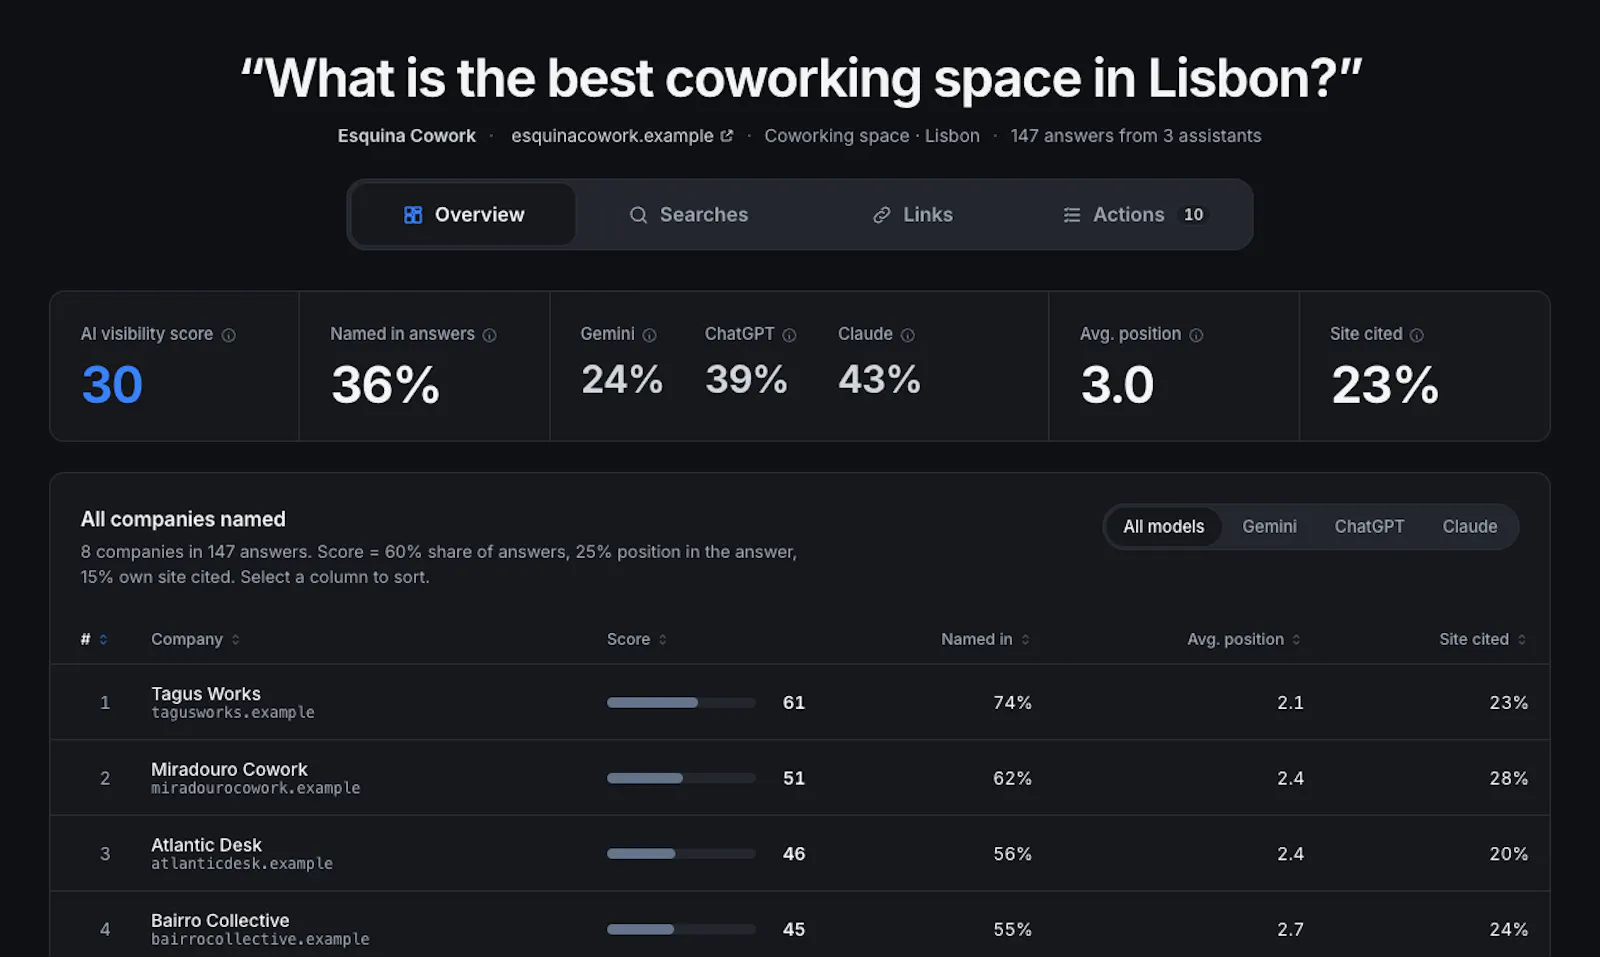Click the info icon beside AI visibility score

[228, 335]
